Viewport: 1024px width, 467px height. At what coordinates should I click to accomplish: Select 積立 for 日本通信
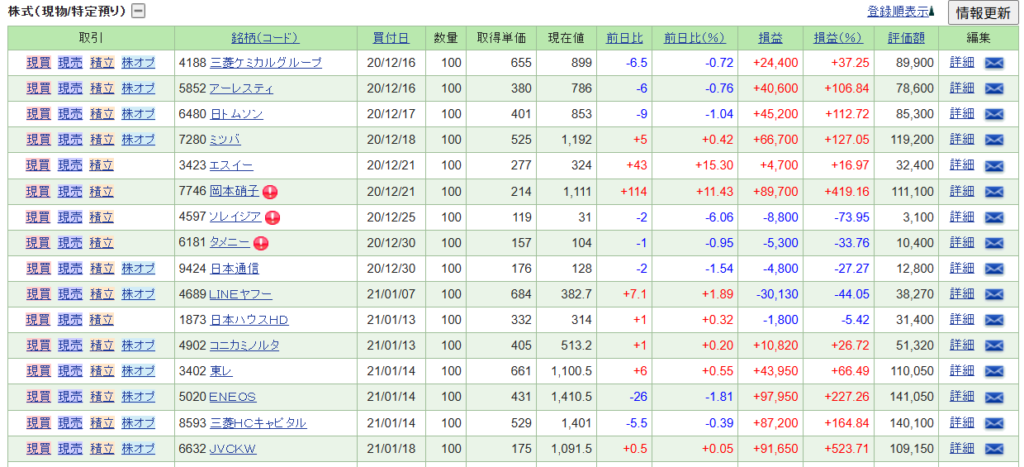point(102,268)
